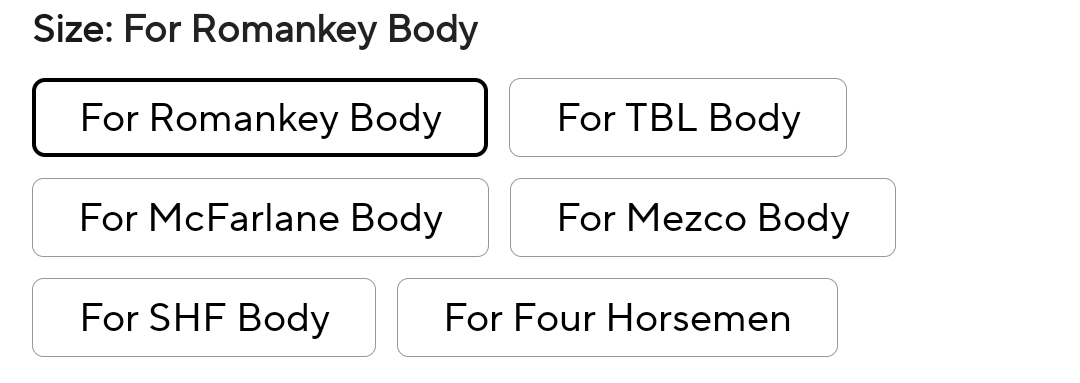Switch size to Mezco Body
Image resolution: width=1080 pixels, height=383 pixels.
click(x=703, y=218)
